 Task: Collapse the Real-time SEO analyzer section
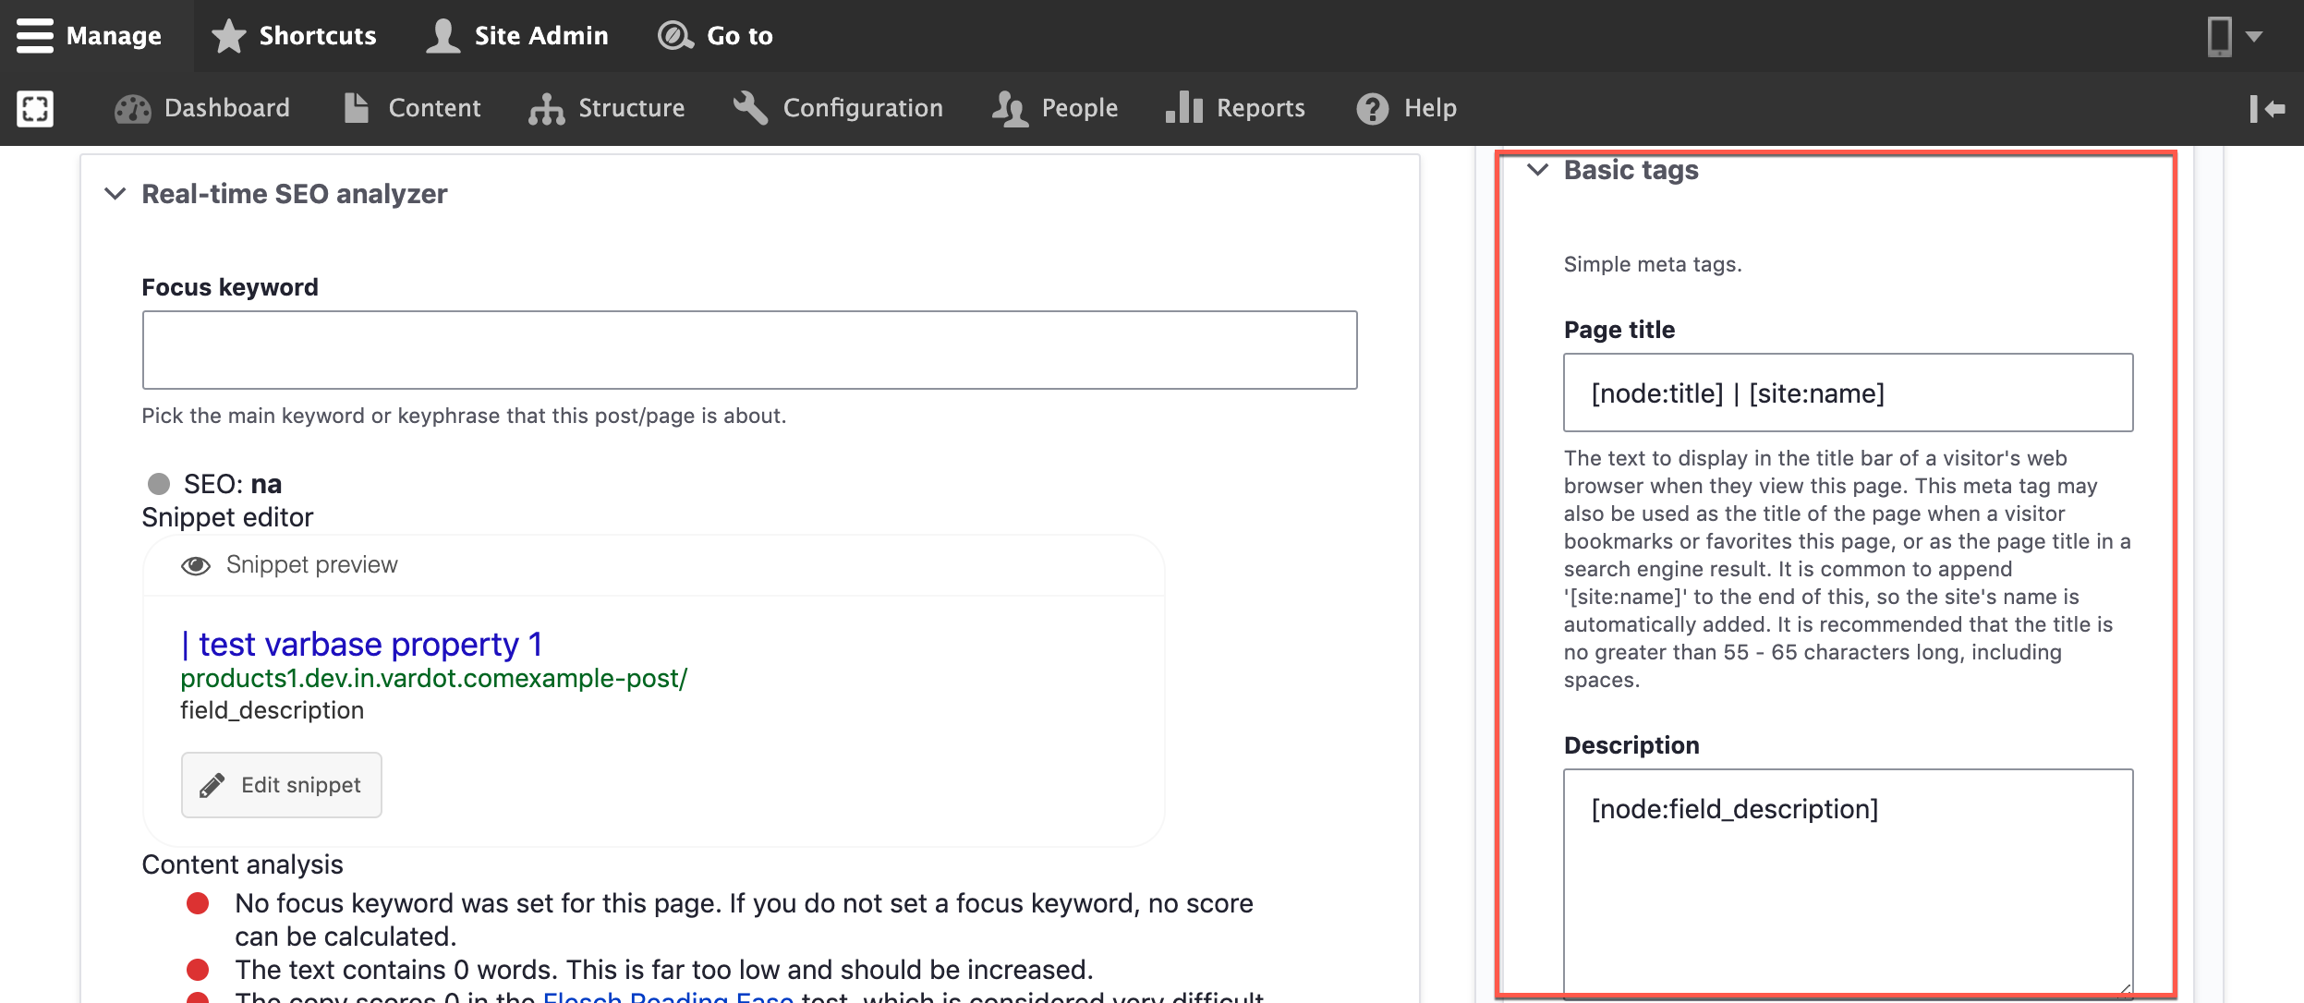point(116,194)
